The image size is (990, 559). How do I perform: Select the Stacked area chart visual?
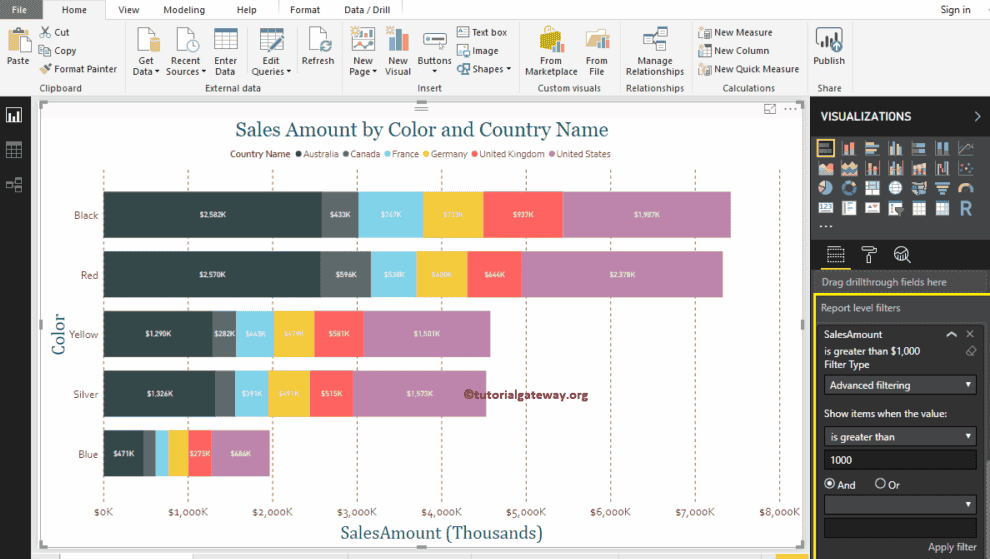click(849, 169)
